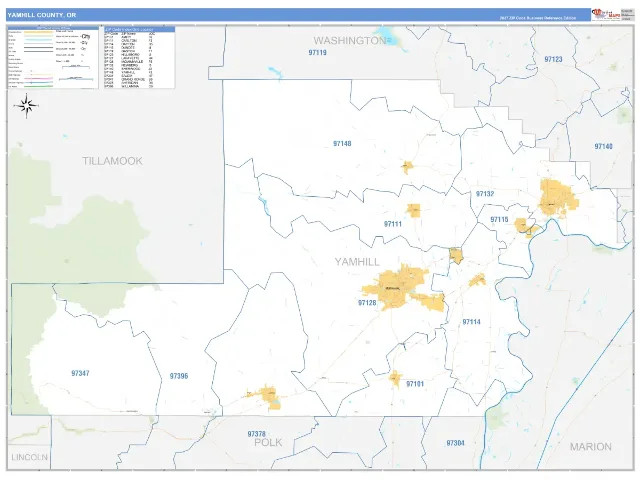This screenshot has width=640, height=480.
Task: Click the small orange town left of 97101
Action: coord(395,378)
